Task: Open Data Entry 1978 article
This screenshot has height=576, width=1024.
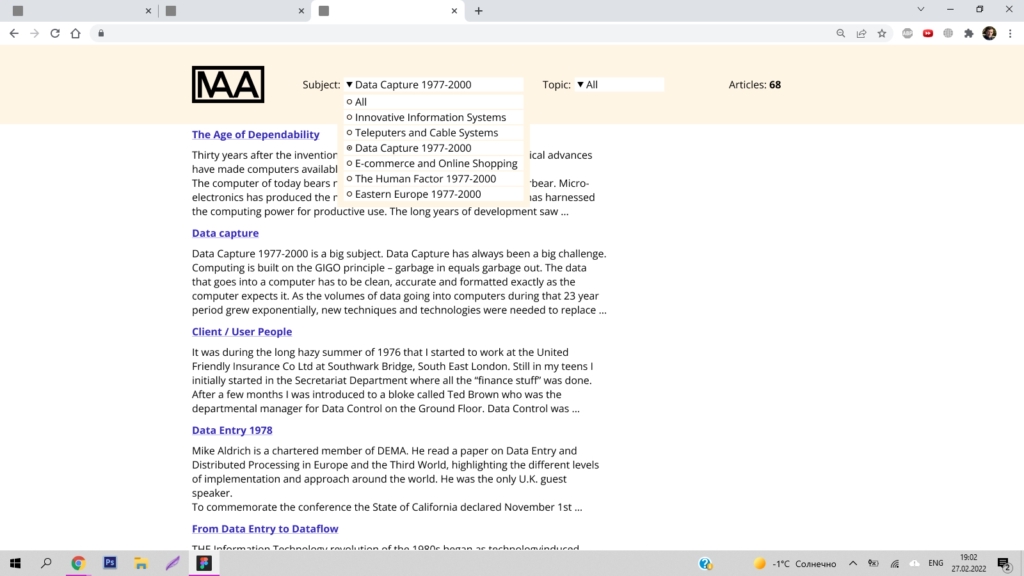Action: (232, 430)
